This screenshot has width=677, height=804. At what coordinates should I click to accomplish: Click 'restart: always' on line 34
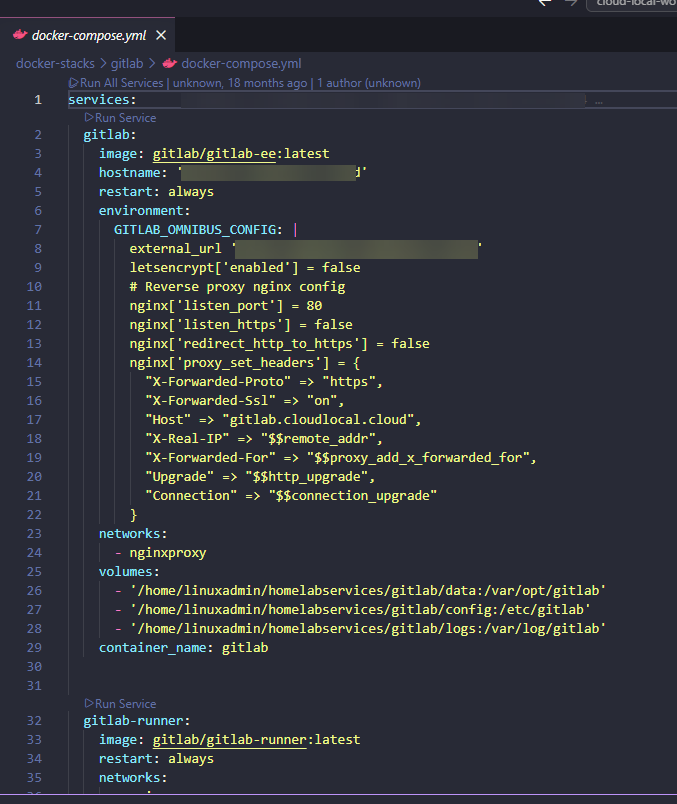tap(156, 759)
